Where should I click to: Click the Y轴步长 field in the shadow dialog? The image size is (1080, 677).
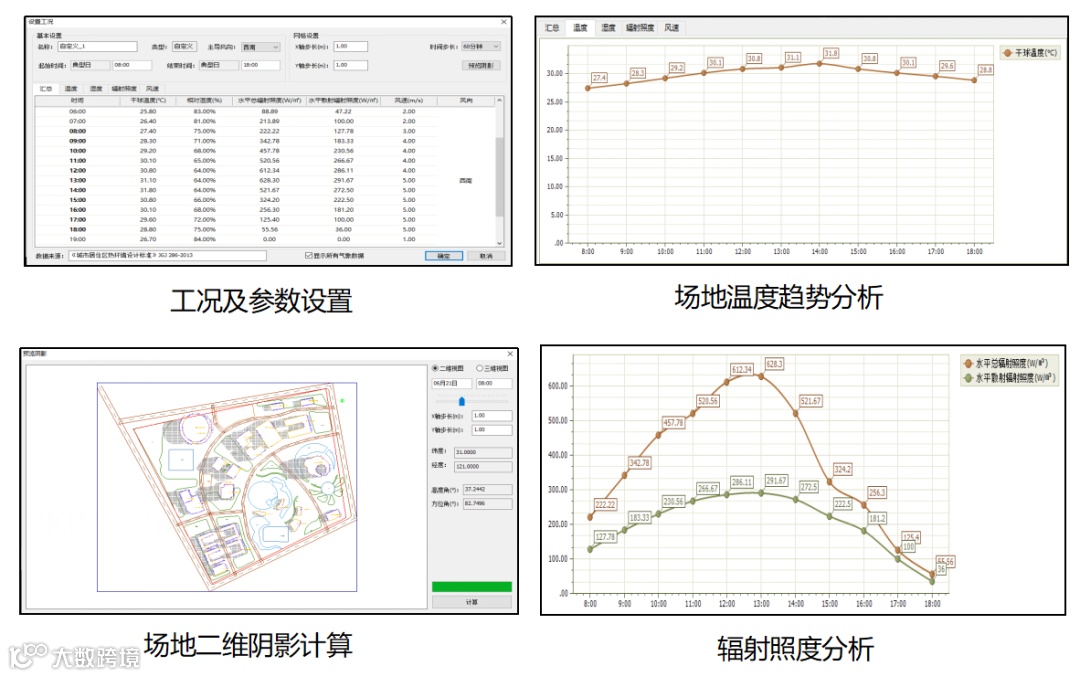492,430
